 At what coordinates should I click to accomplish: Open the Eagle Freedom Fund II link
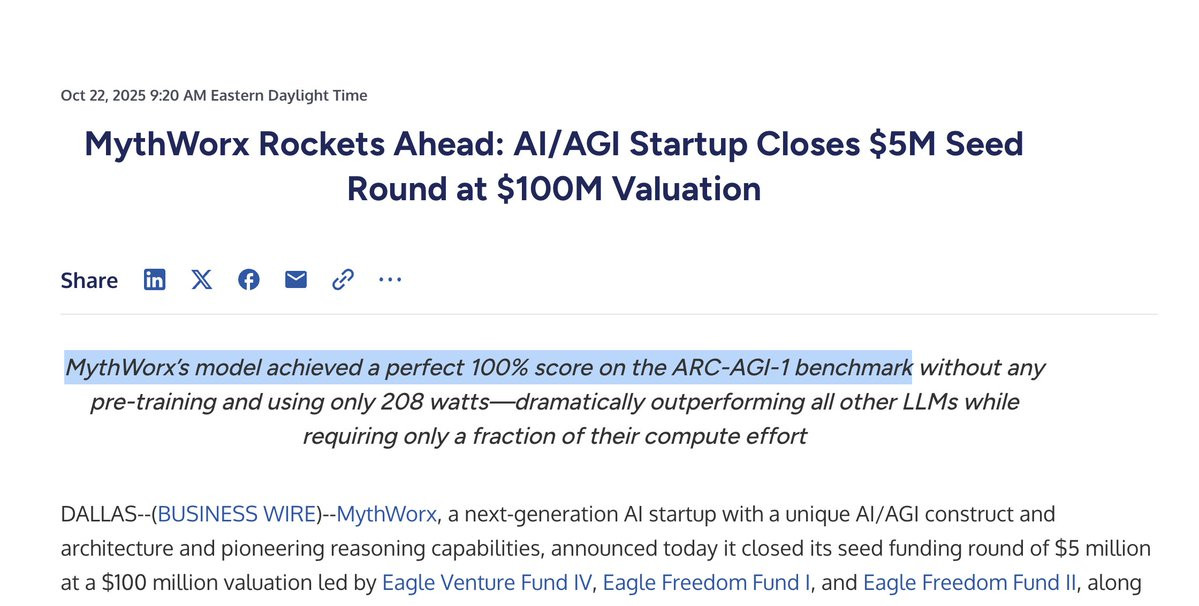click(970, 583)
